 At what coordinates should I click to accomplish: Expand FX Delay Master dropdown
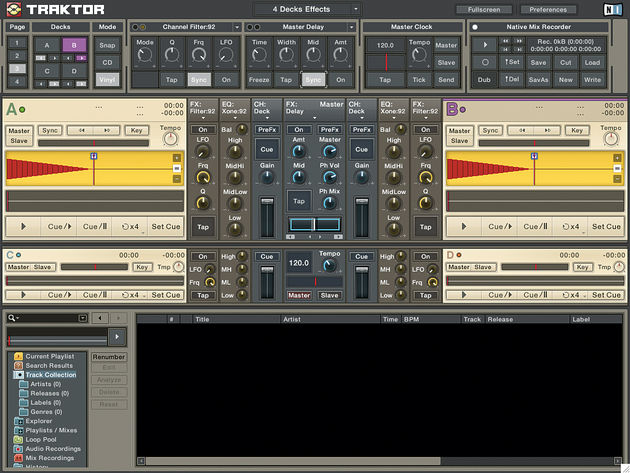point(314,118)
